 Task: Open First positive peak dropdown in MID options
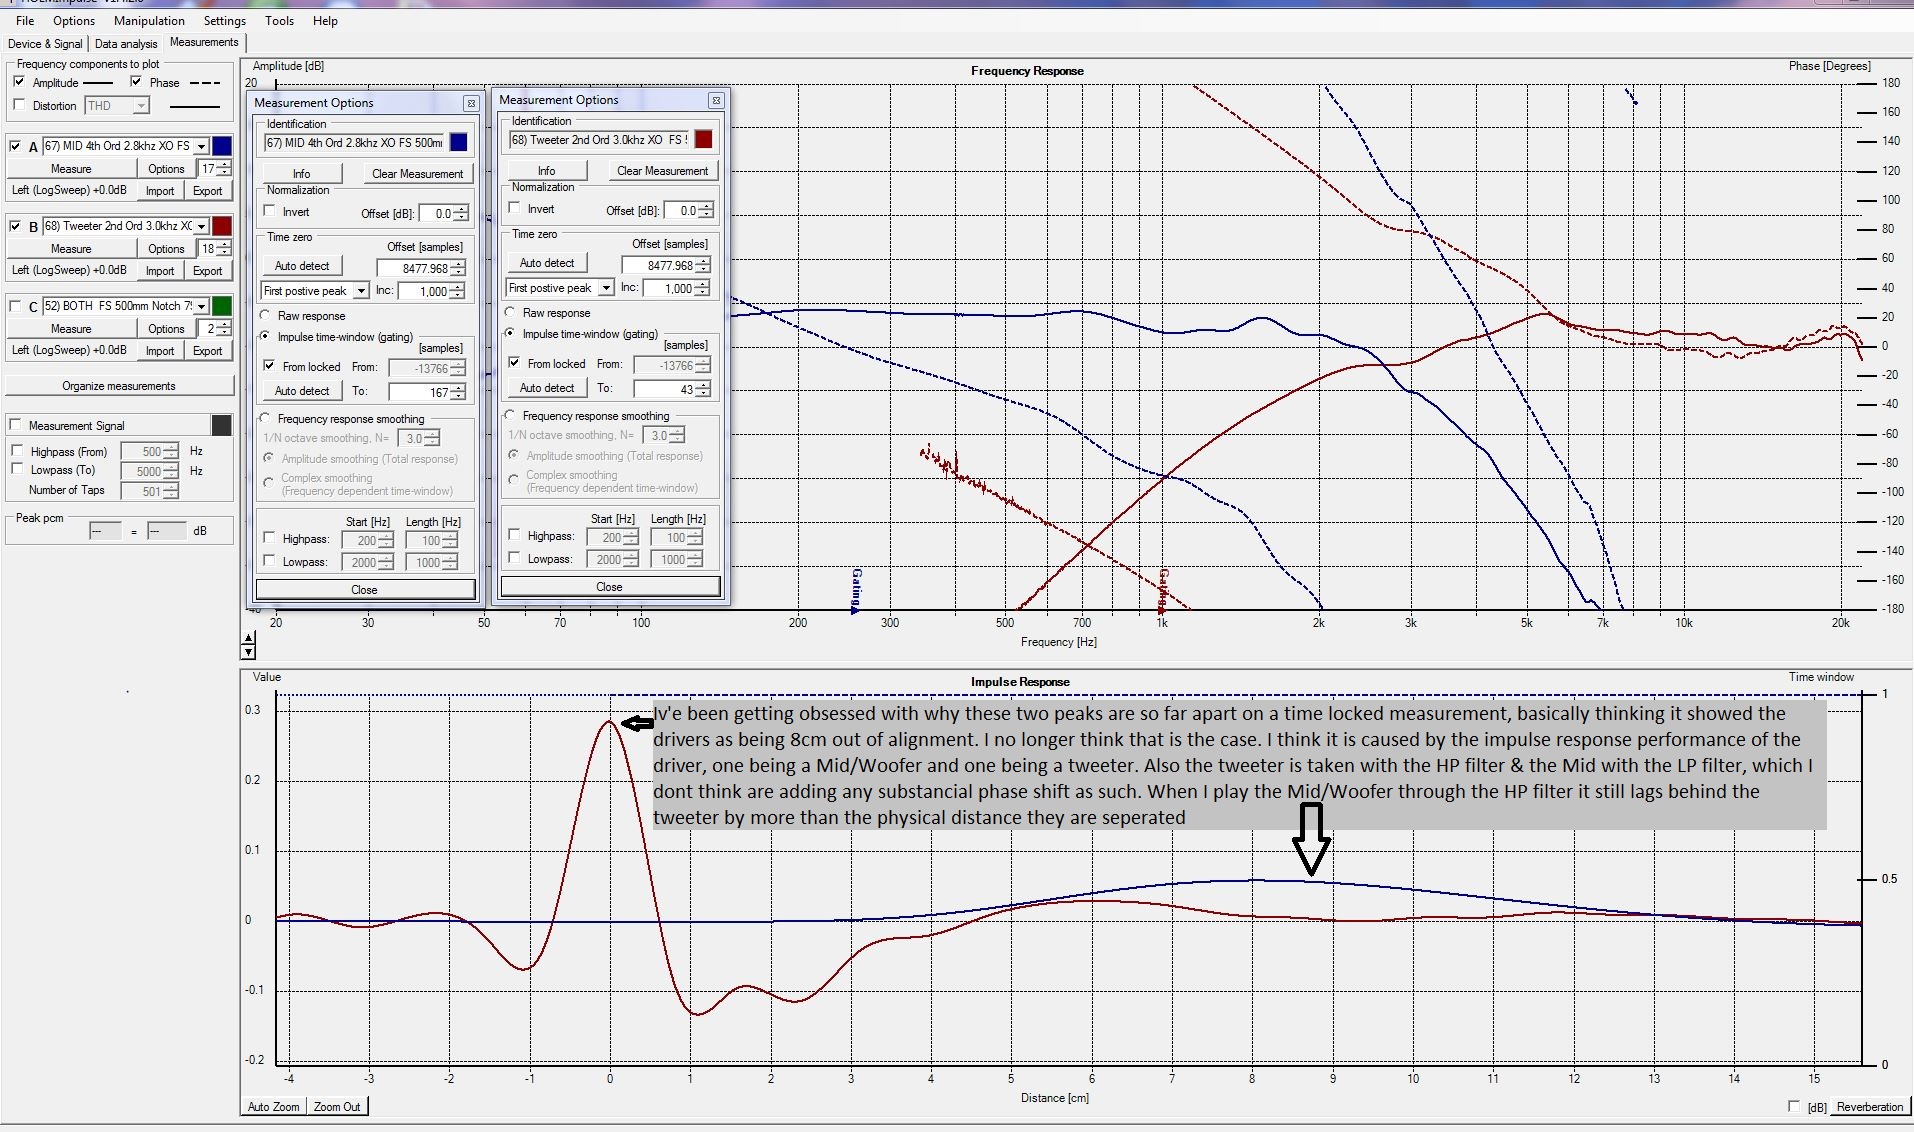point(361,291)
